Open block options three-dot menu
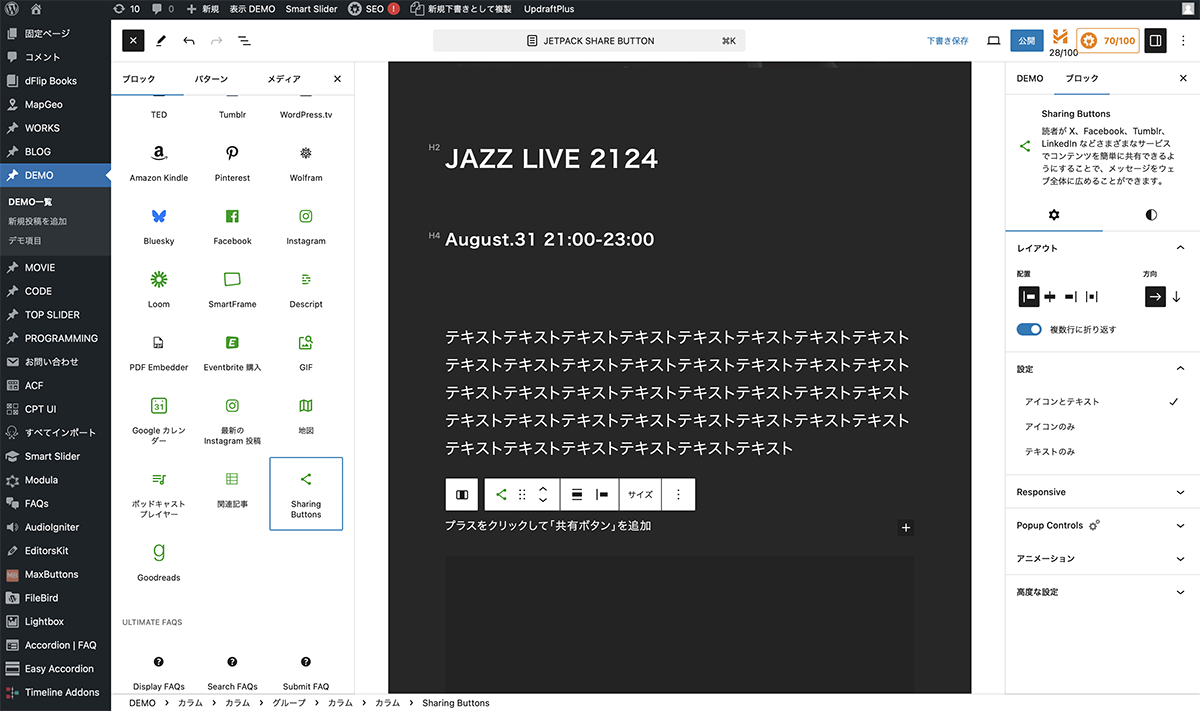 tap(678, 494)
